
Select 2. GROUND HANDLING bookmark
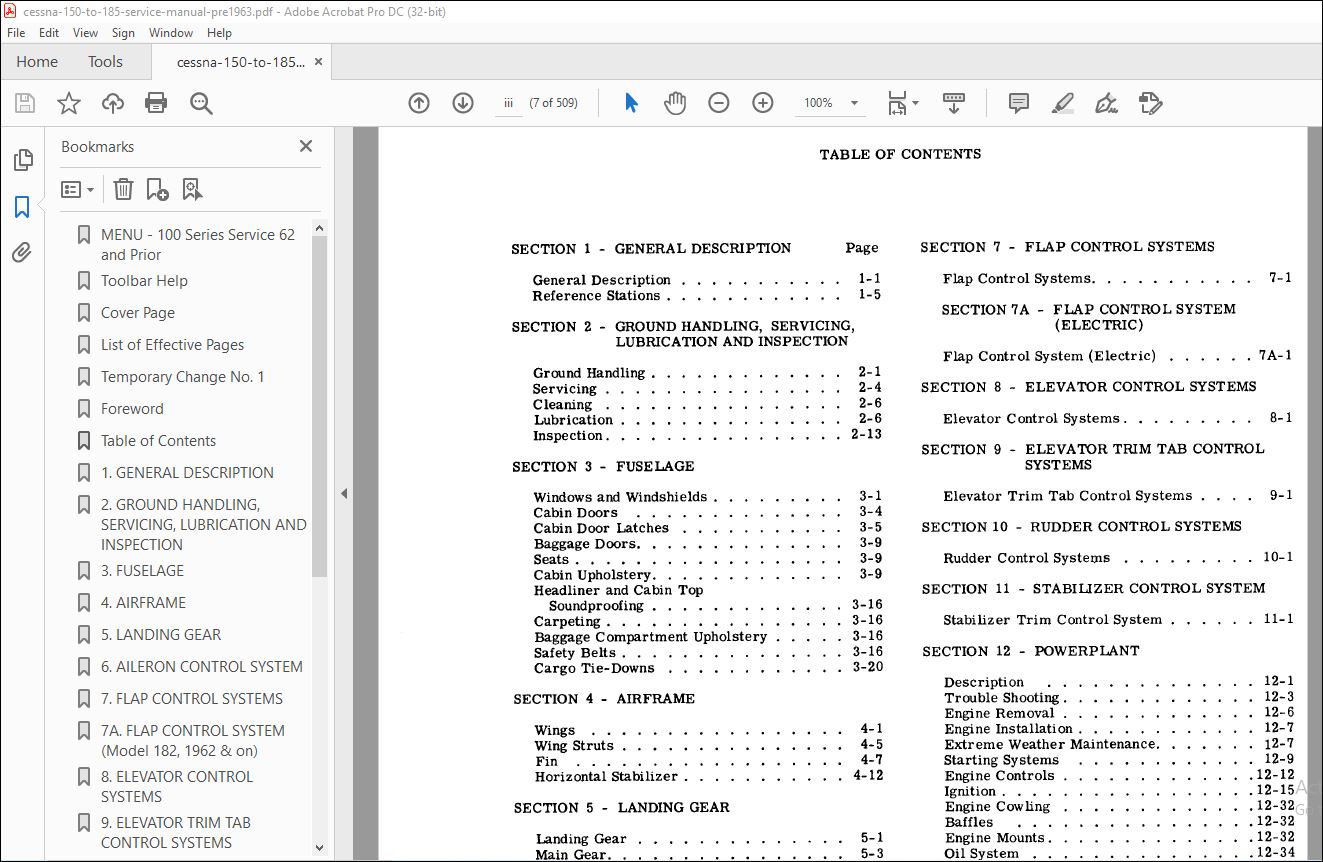[203, 524]
